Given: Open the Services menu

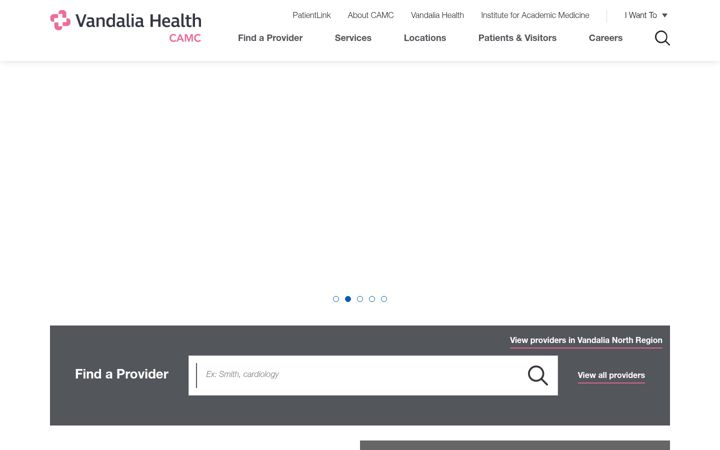Looking at the screenshot, I should click(x=353, y=38).
